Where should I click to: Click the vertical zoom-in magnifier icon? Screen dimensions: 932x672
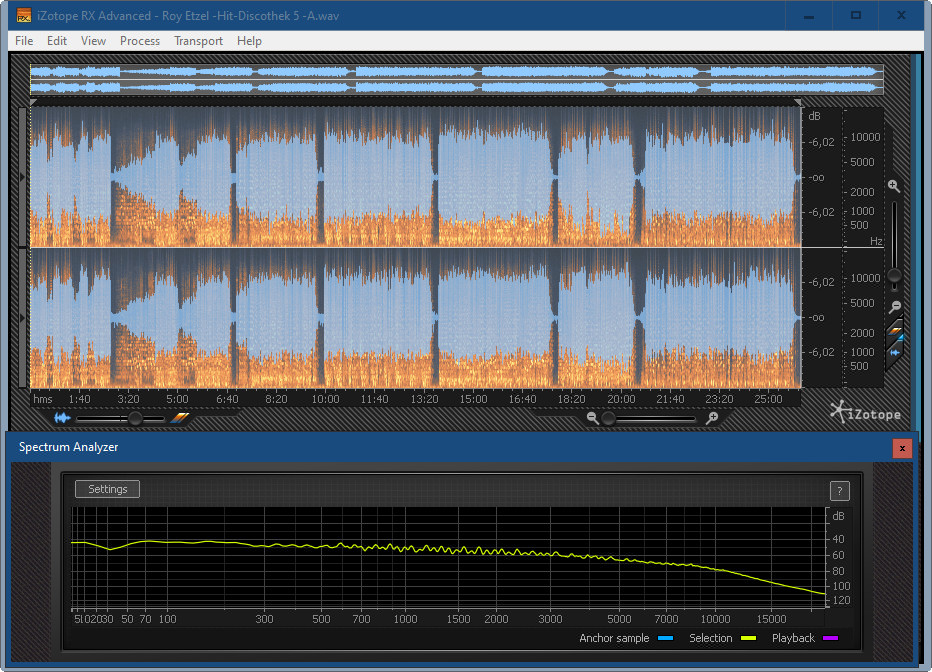pos(894,187)
